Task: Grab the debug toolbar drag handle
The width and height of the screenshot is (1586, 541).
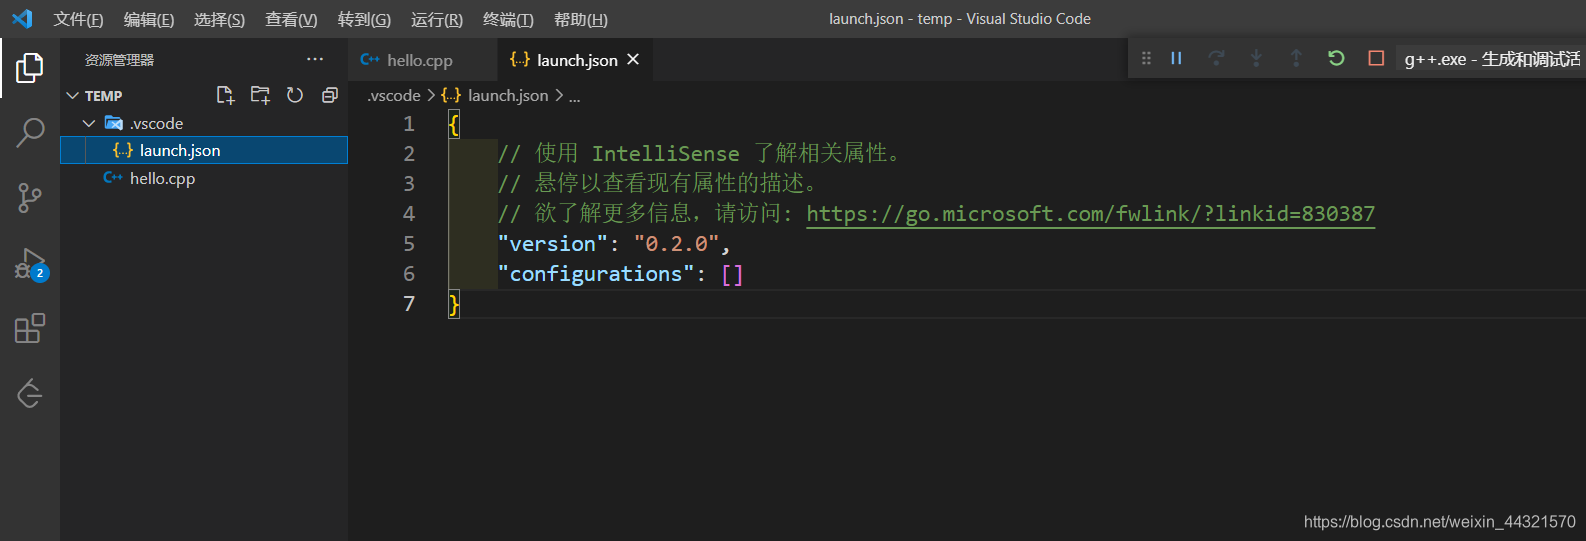Action: [x=1146, y=59]
